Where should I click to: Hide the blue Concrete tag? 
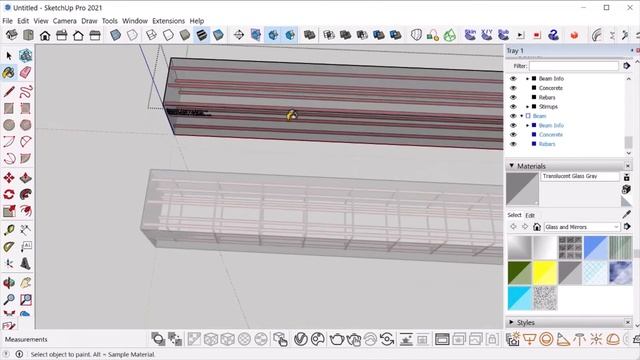click(513, 134)
